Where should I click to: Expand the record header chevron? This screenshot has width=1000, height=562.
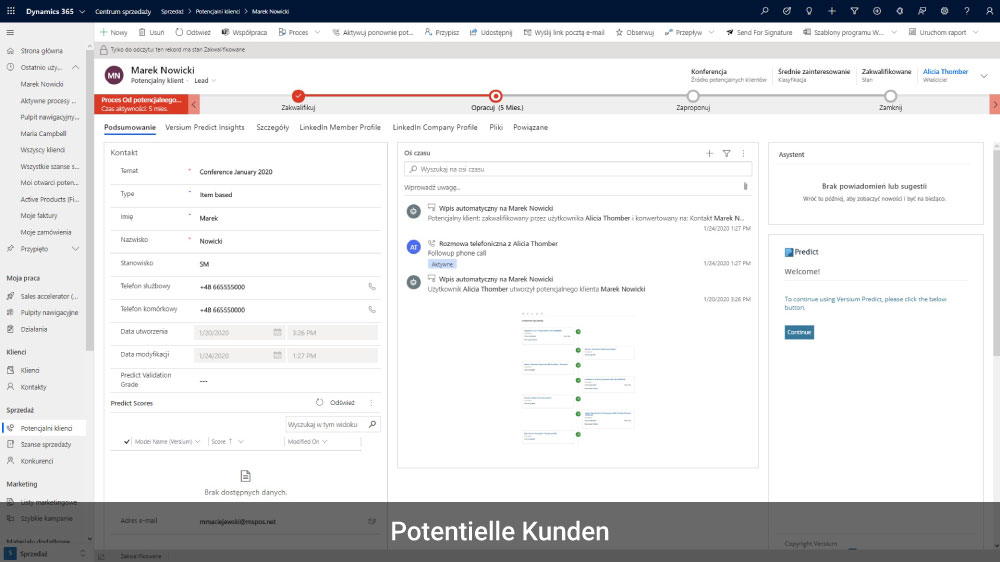(984, 76)
